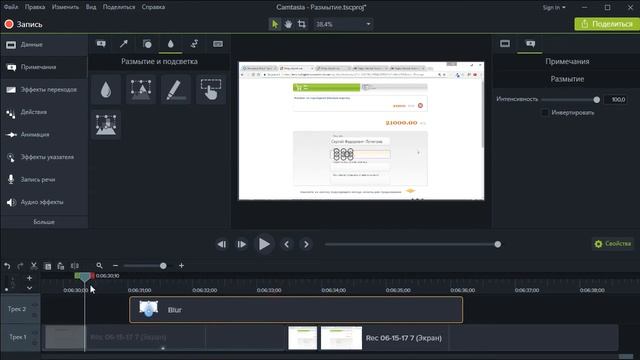
Task: Open the Keystroke callouts tab
Action: tap(218, 44)
